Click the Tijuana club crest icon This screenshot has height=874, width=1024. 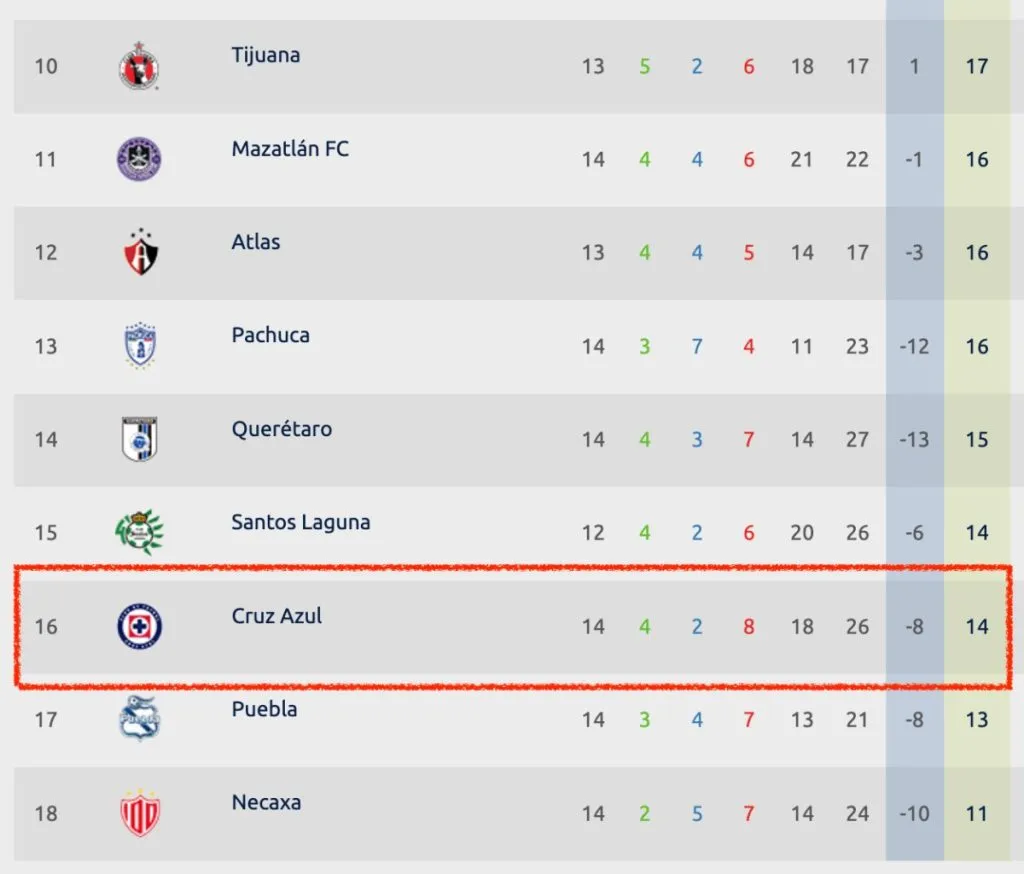pyautogui.click(x=139, y=66)
